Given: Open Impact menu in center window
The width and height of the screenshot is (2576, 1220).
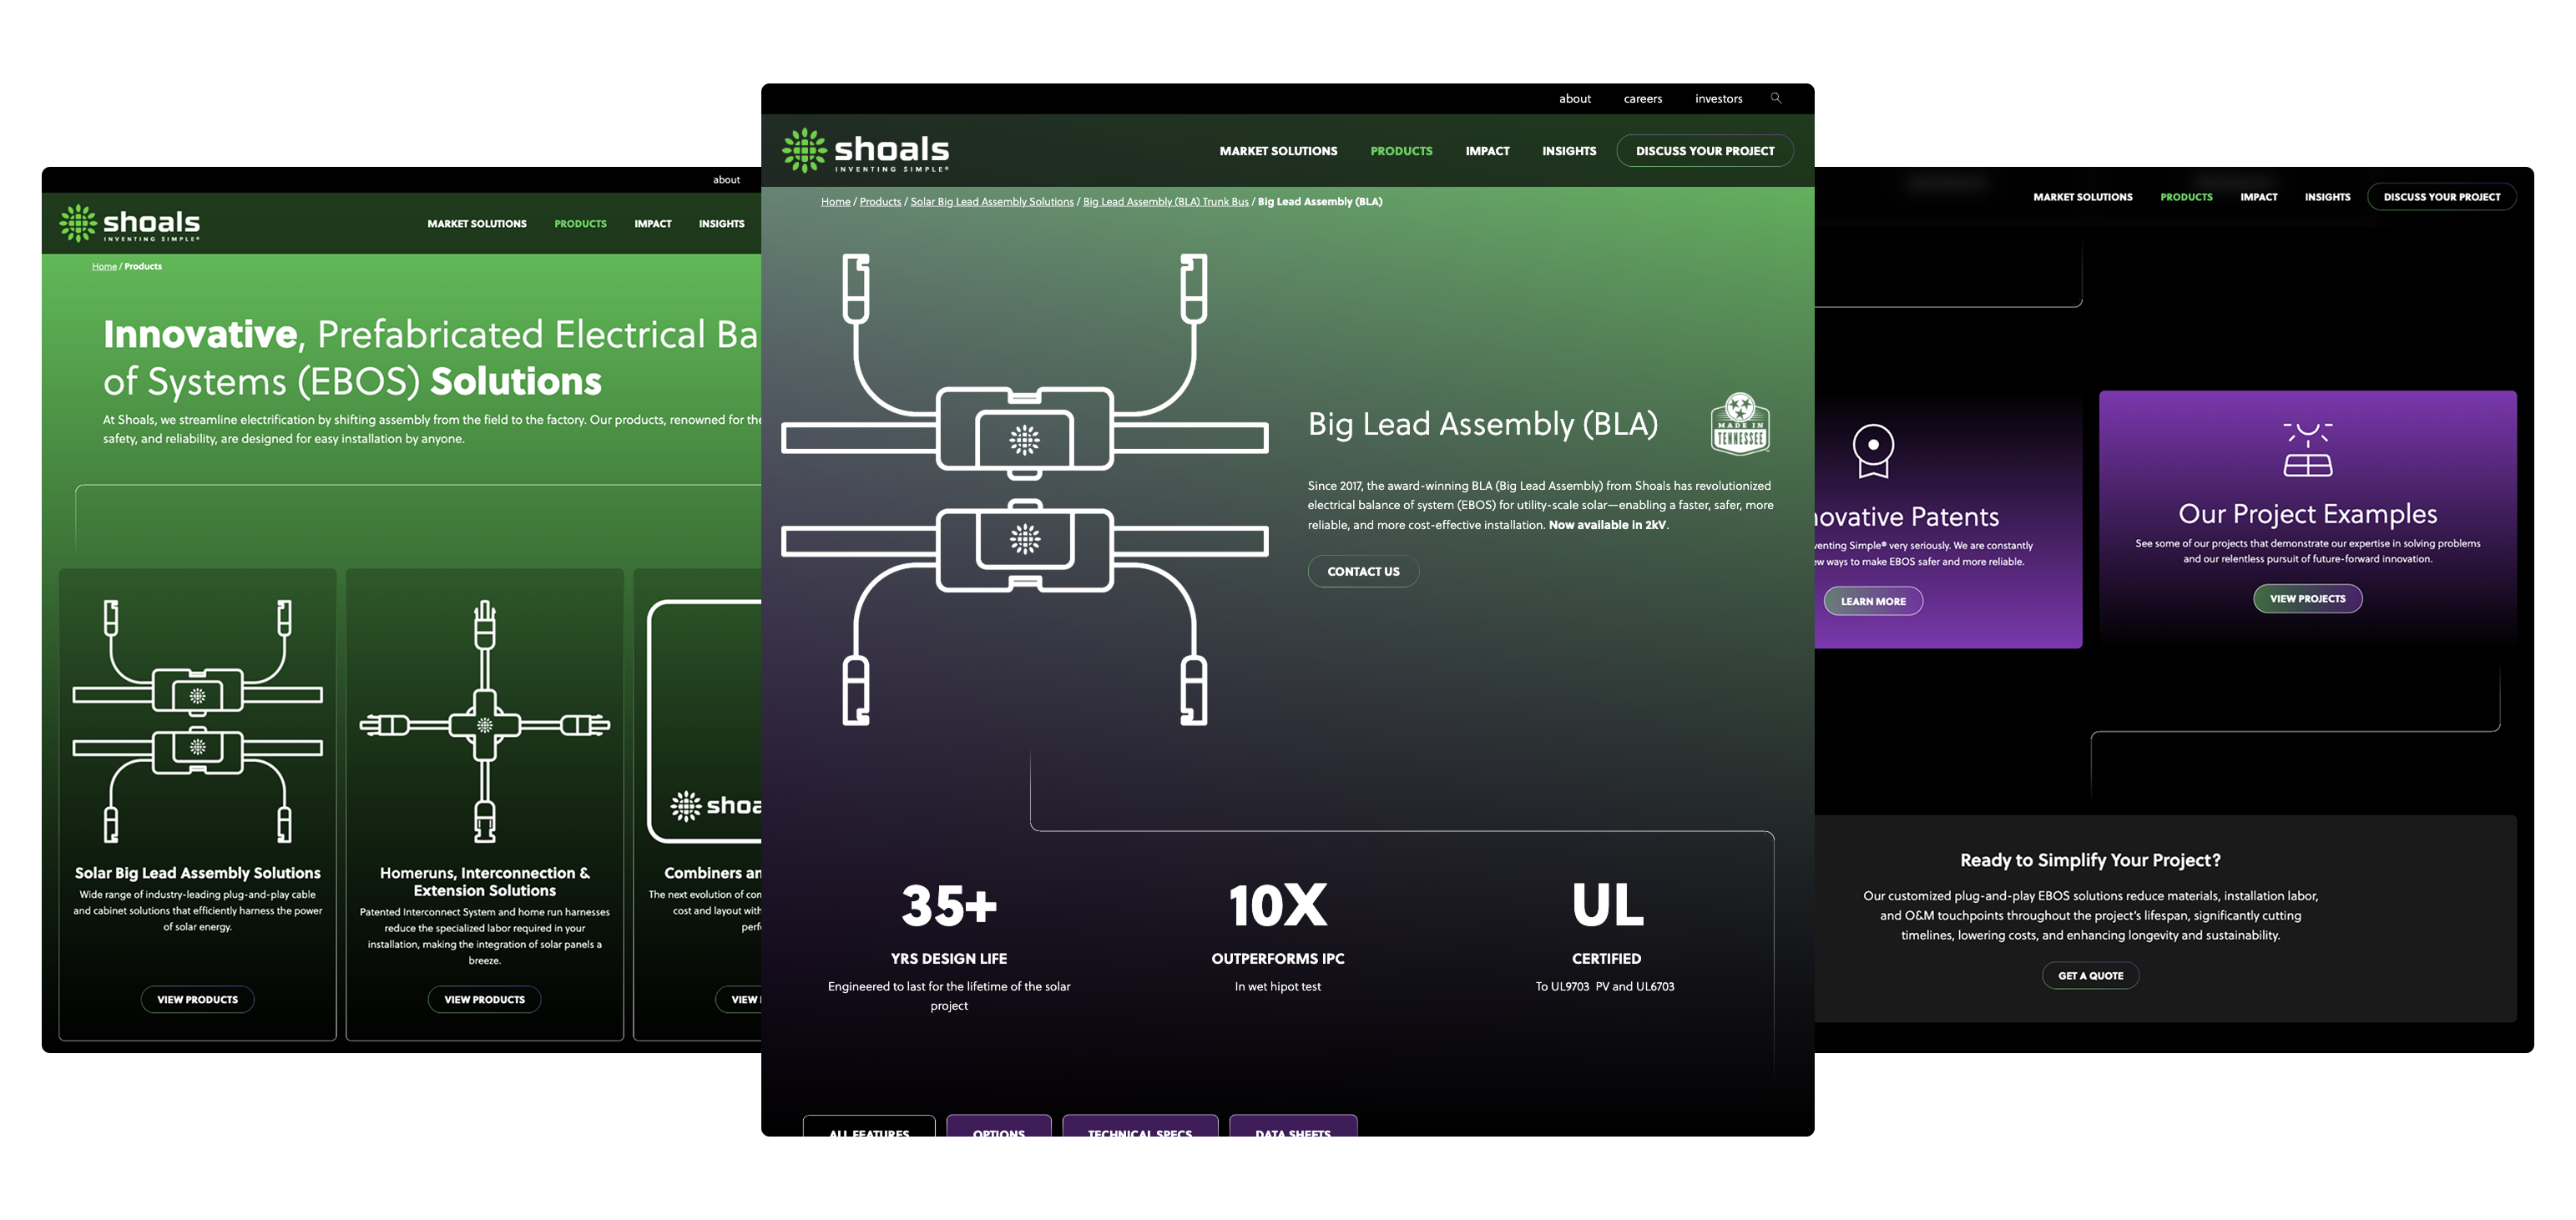Looking at the screenshot, I should pyautogui.click(x=1488, y=151).
